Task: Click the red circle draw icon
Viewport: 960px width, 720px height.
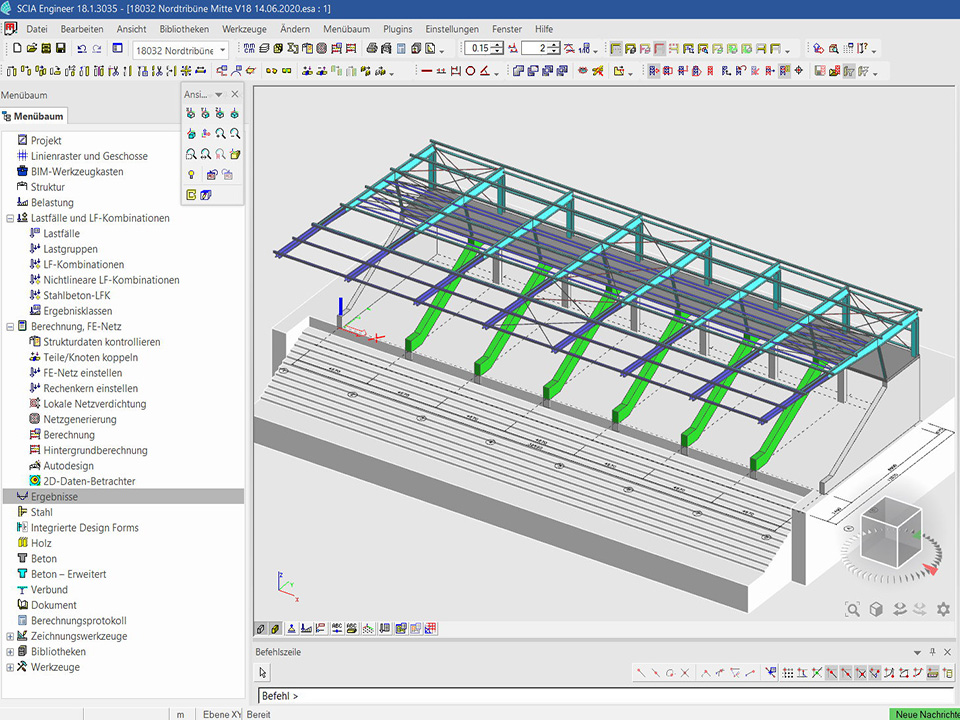Action: (x=470, y=71)
